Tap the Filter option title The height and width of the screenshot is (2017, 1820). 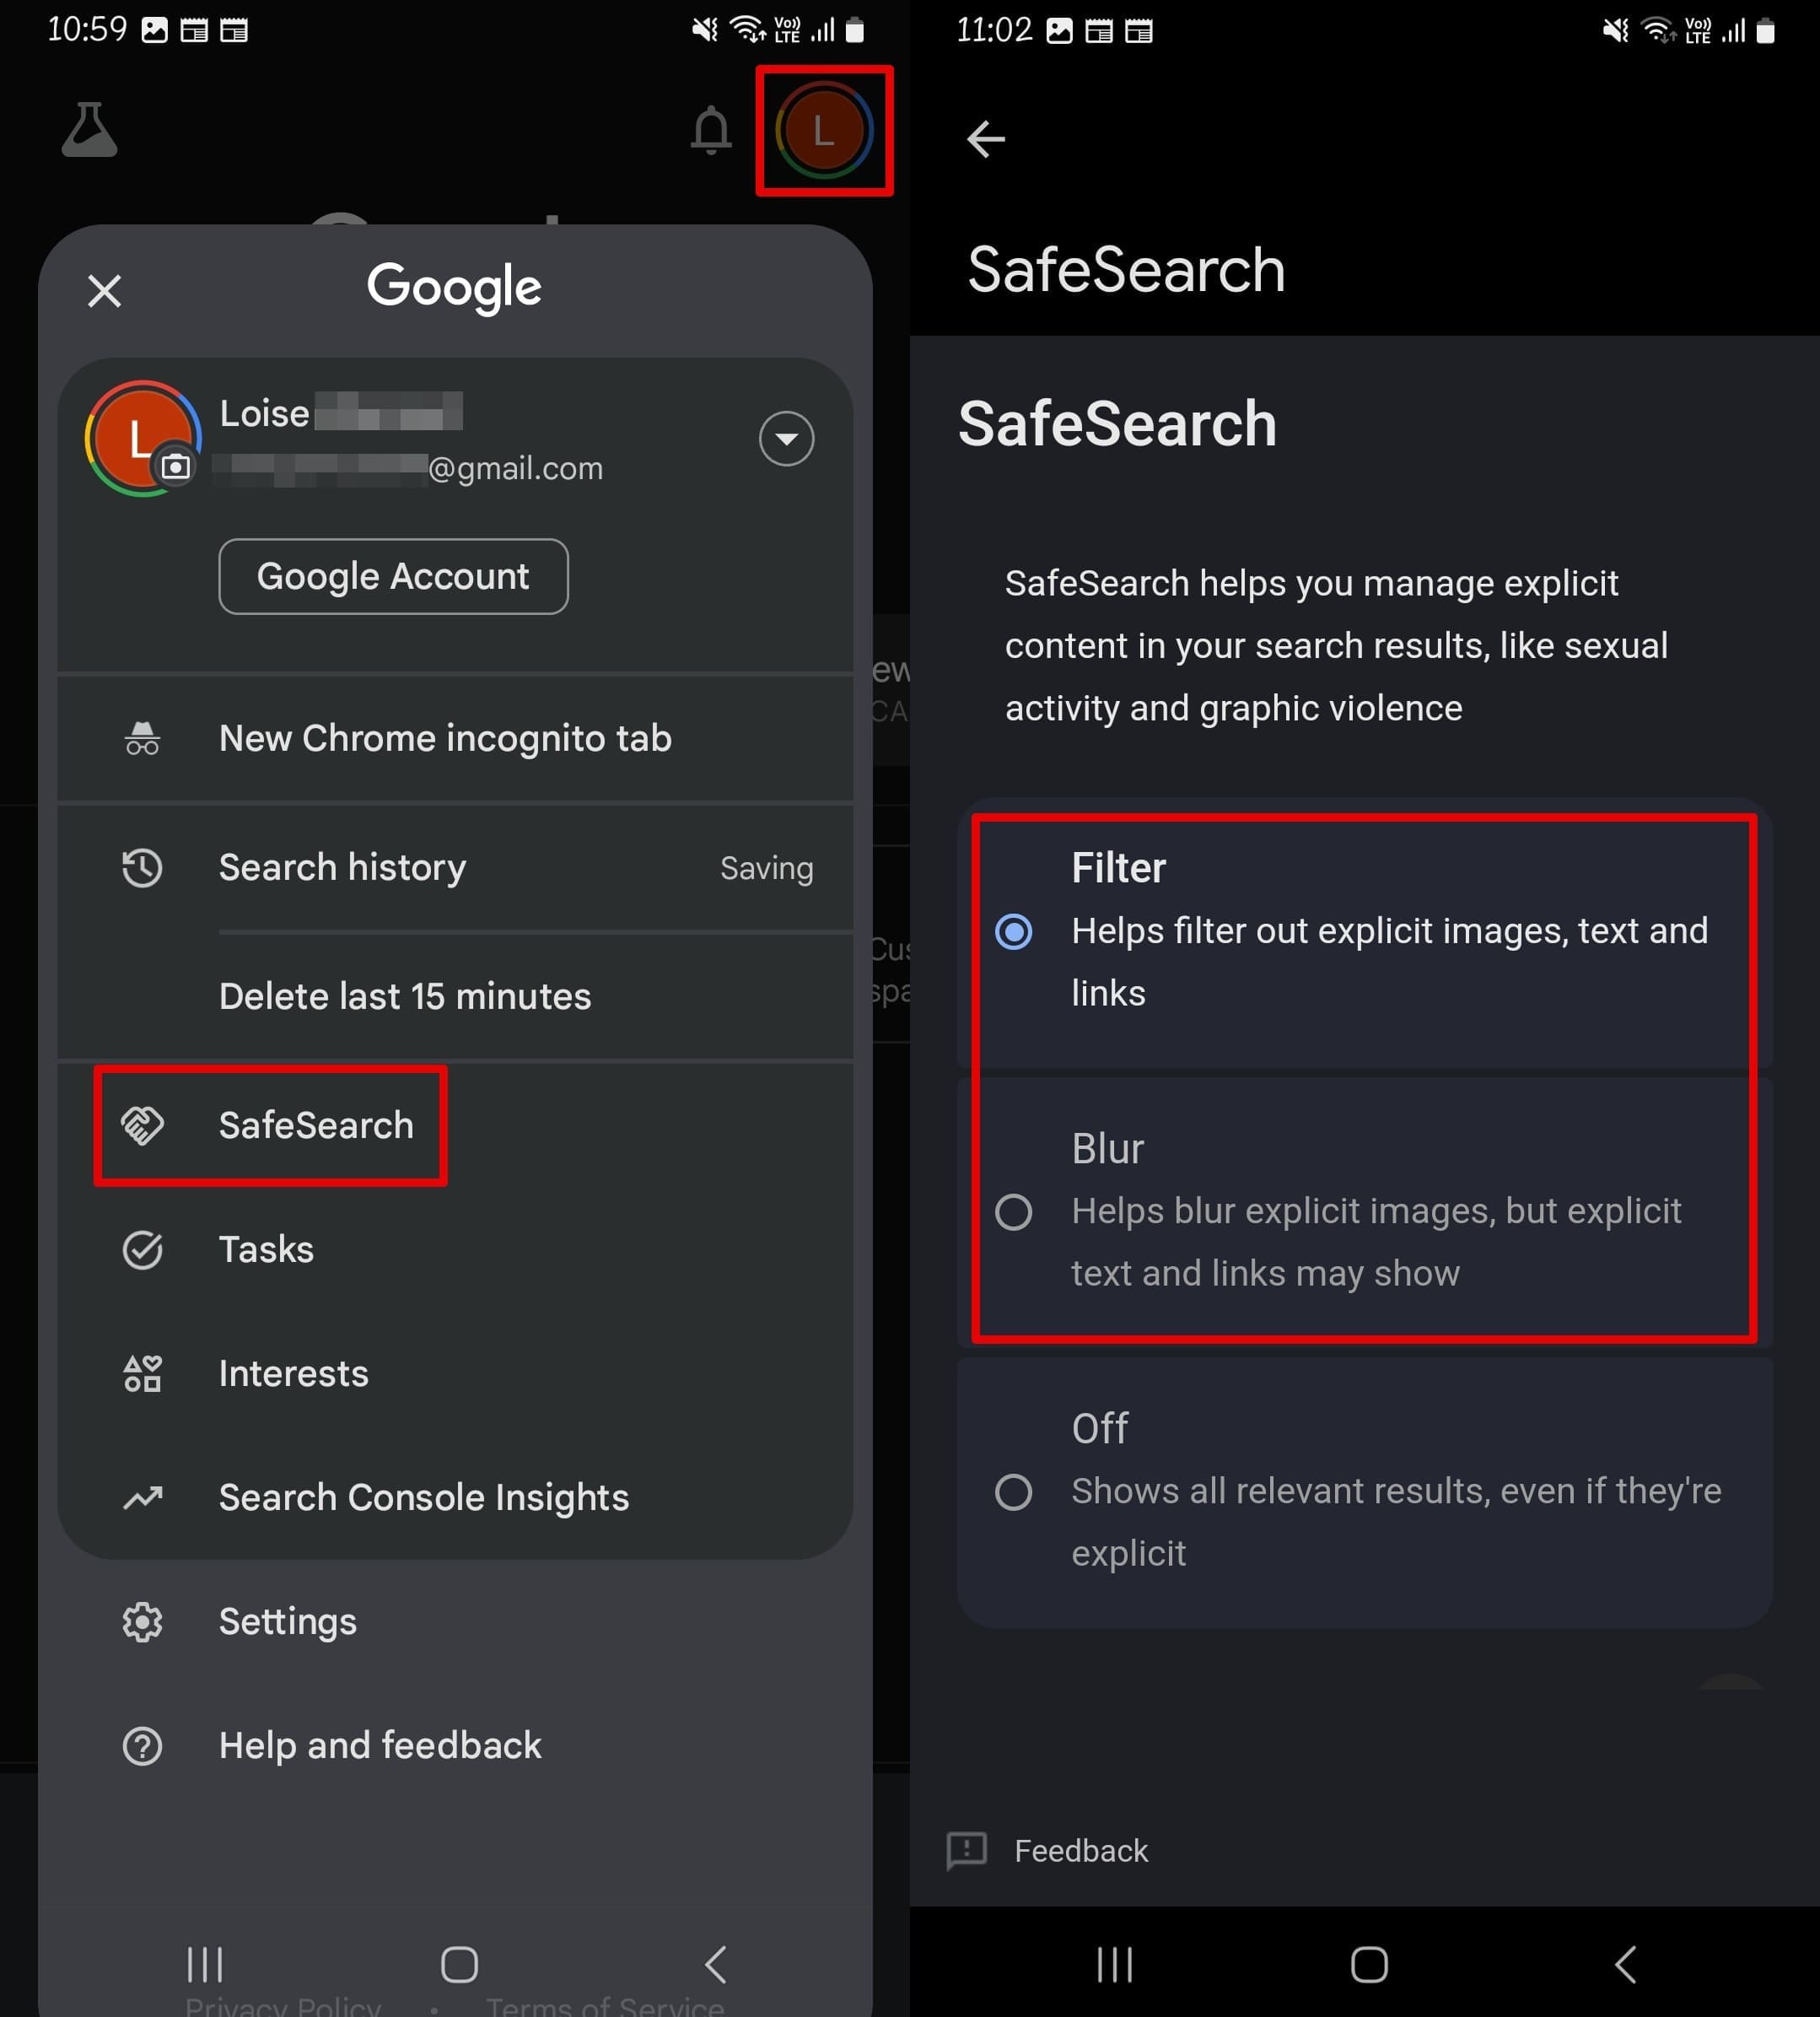(x=1118, y=868)
